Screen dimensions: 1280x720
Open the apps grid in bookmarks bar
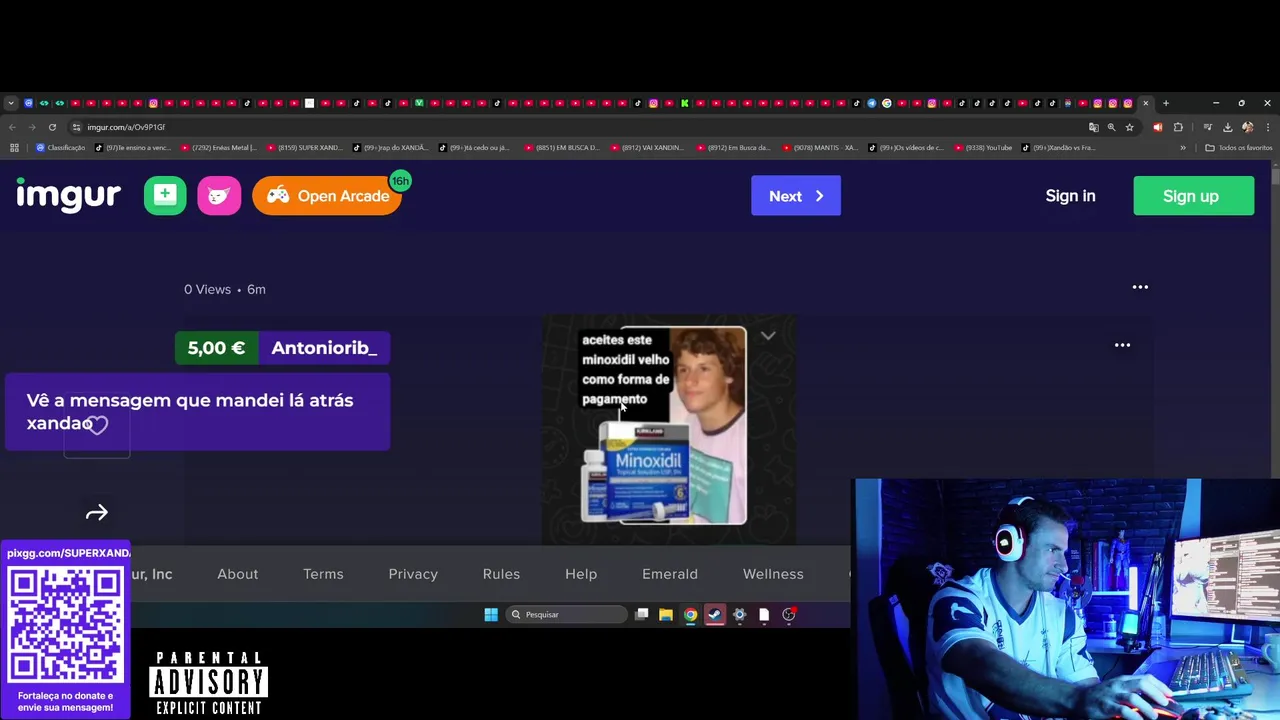tap(14, 148)
